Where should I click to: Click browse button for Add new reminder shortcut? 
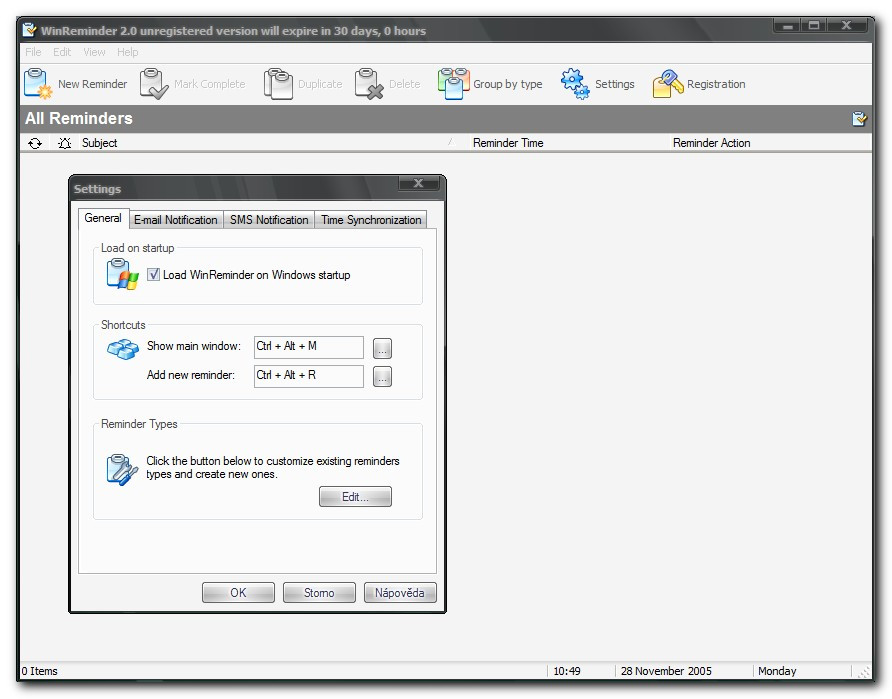coord(382,376)
